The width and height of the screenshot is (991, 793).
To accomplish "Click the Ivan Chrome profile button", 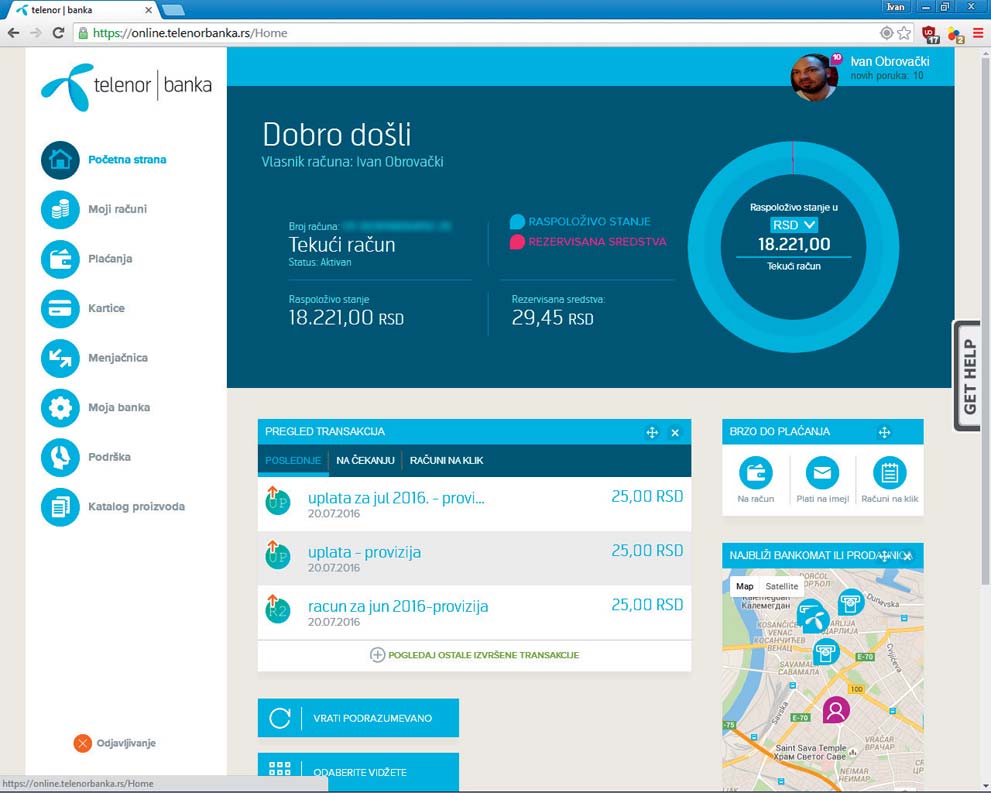I will click(x=896, y=7).
